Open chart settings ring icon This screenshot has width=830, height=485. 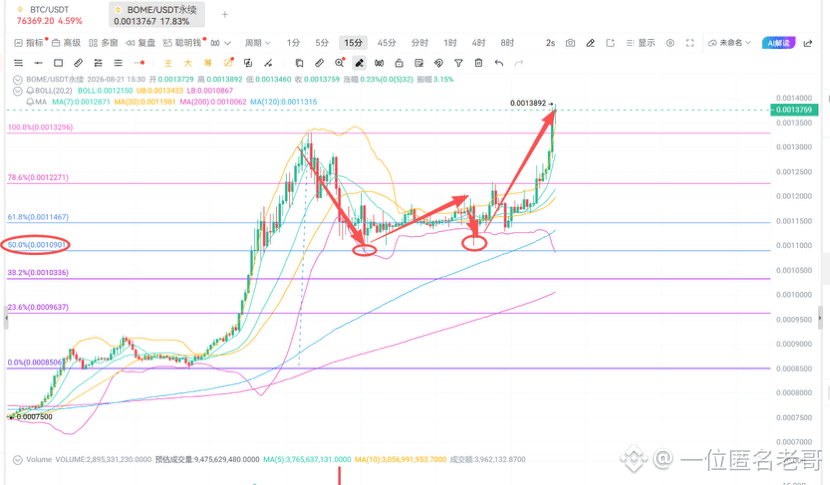point(670,43)
